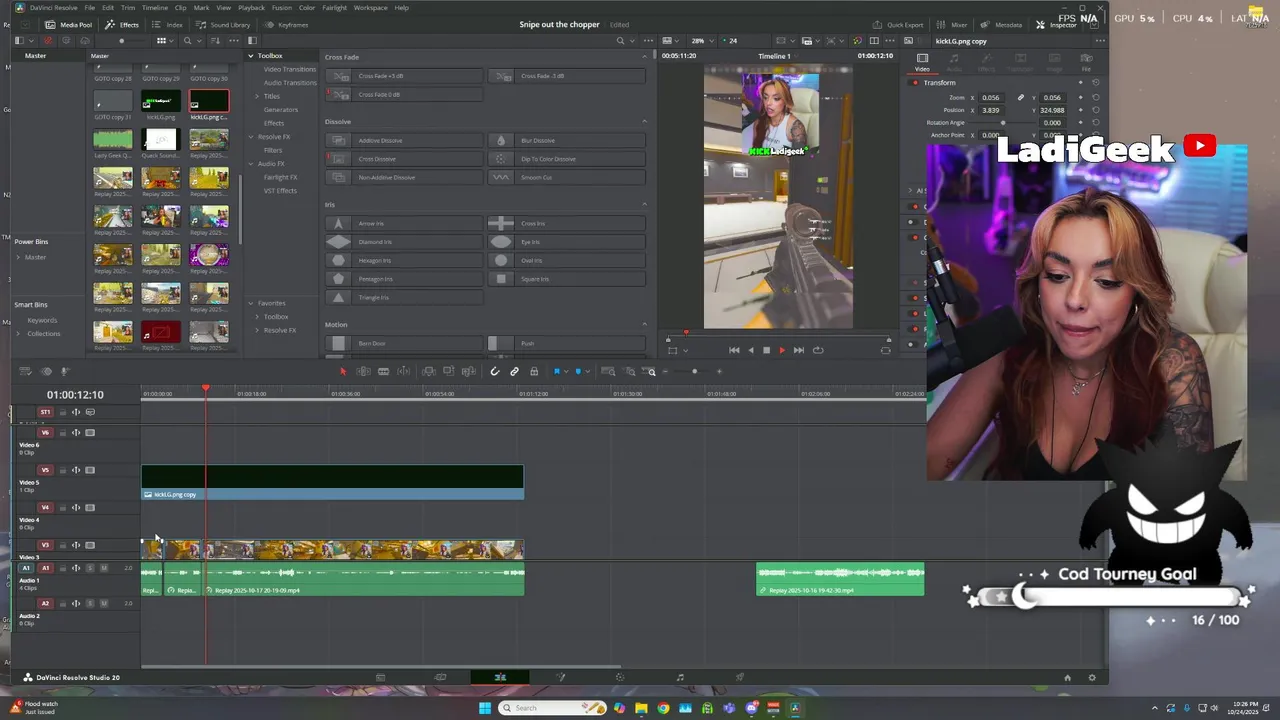The height and width of the screenshot is (720, 1280).
Task: Toggle timeline Snapping magnet icon
Action: coord(495,372)
